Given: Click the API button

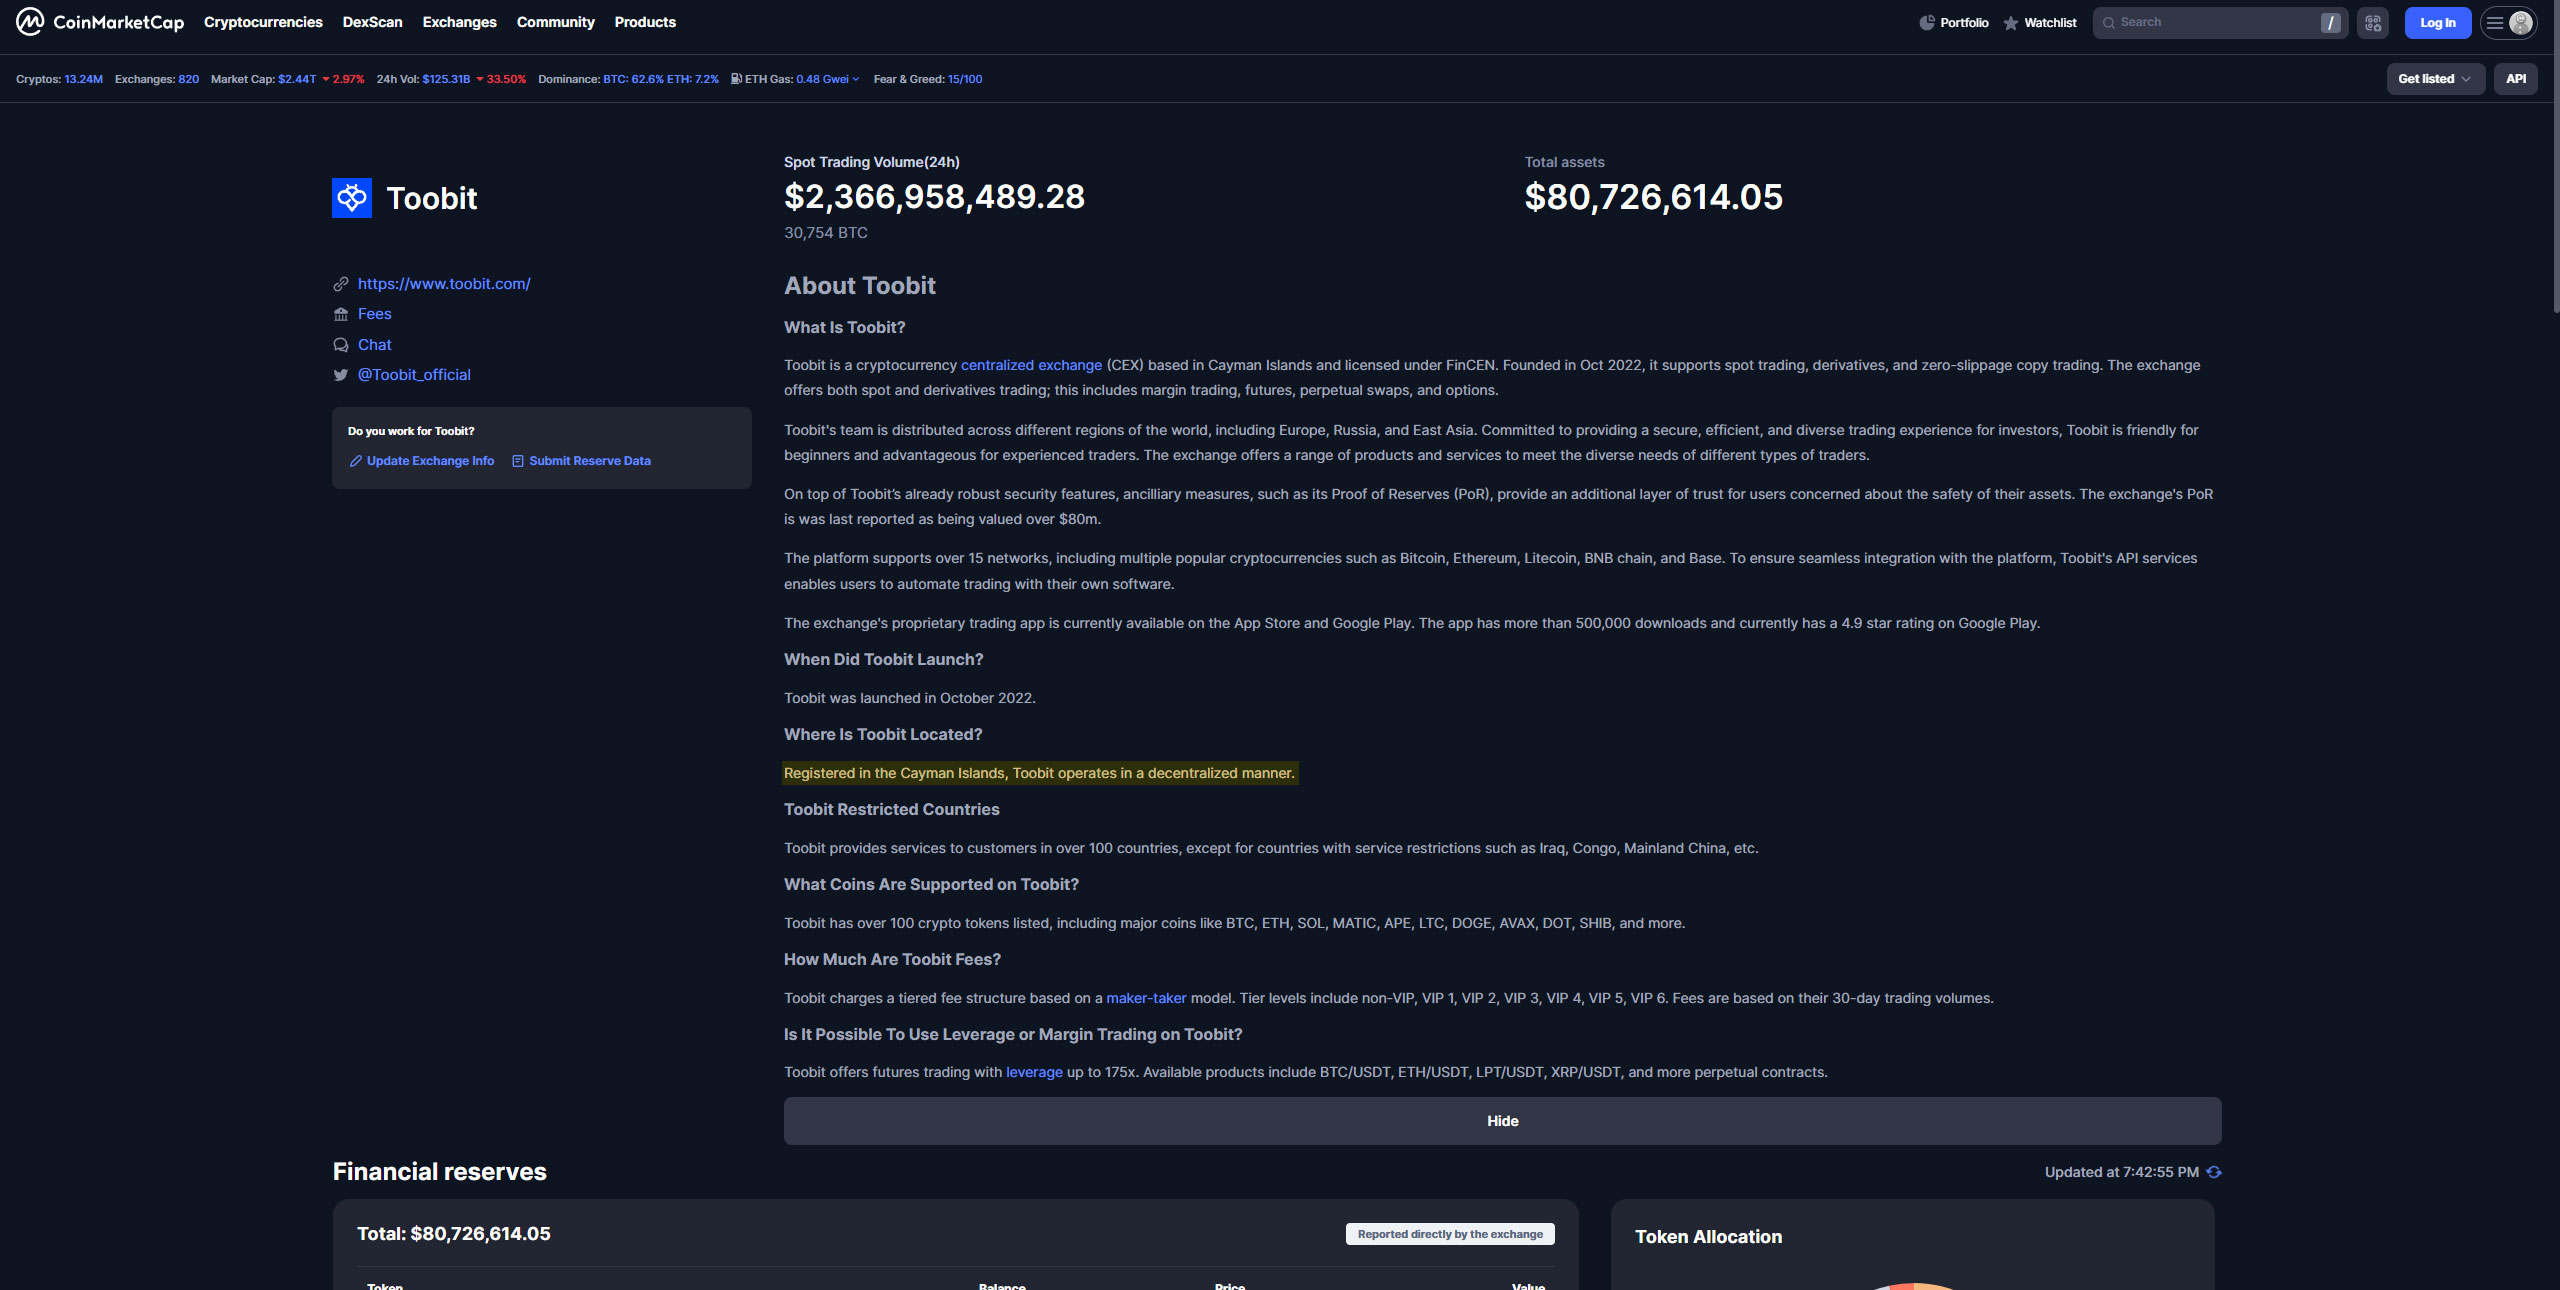Looking at the screenshot, I should pyautogui.click(x=2516, y=79).
